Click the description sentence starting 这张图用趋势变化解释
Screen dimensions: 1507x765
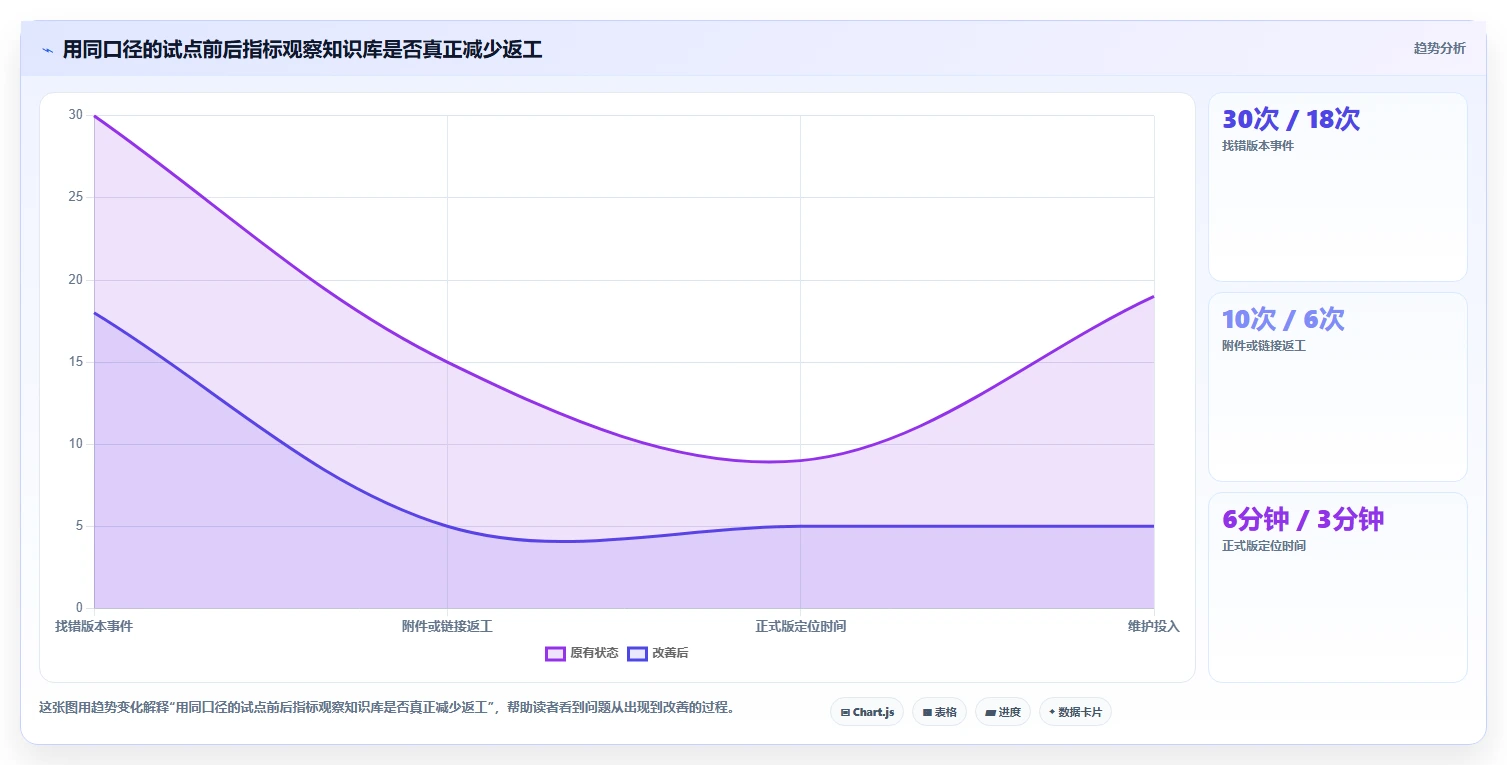tap(387, 707)
